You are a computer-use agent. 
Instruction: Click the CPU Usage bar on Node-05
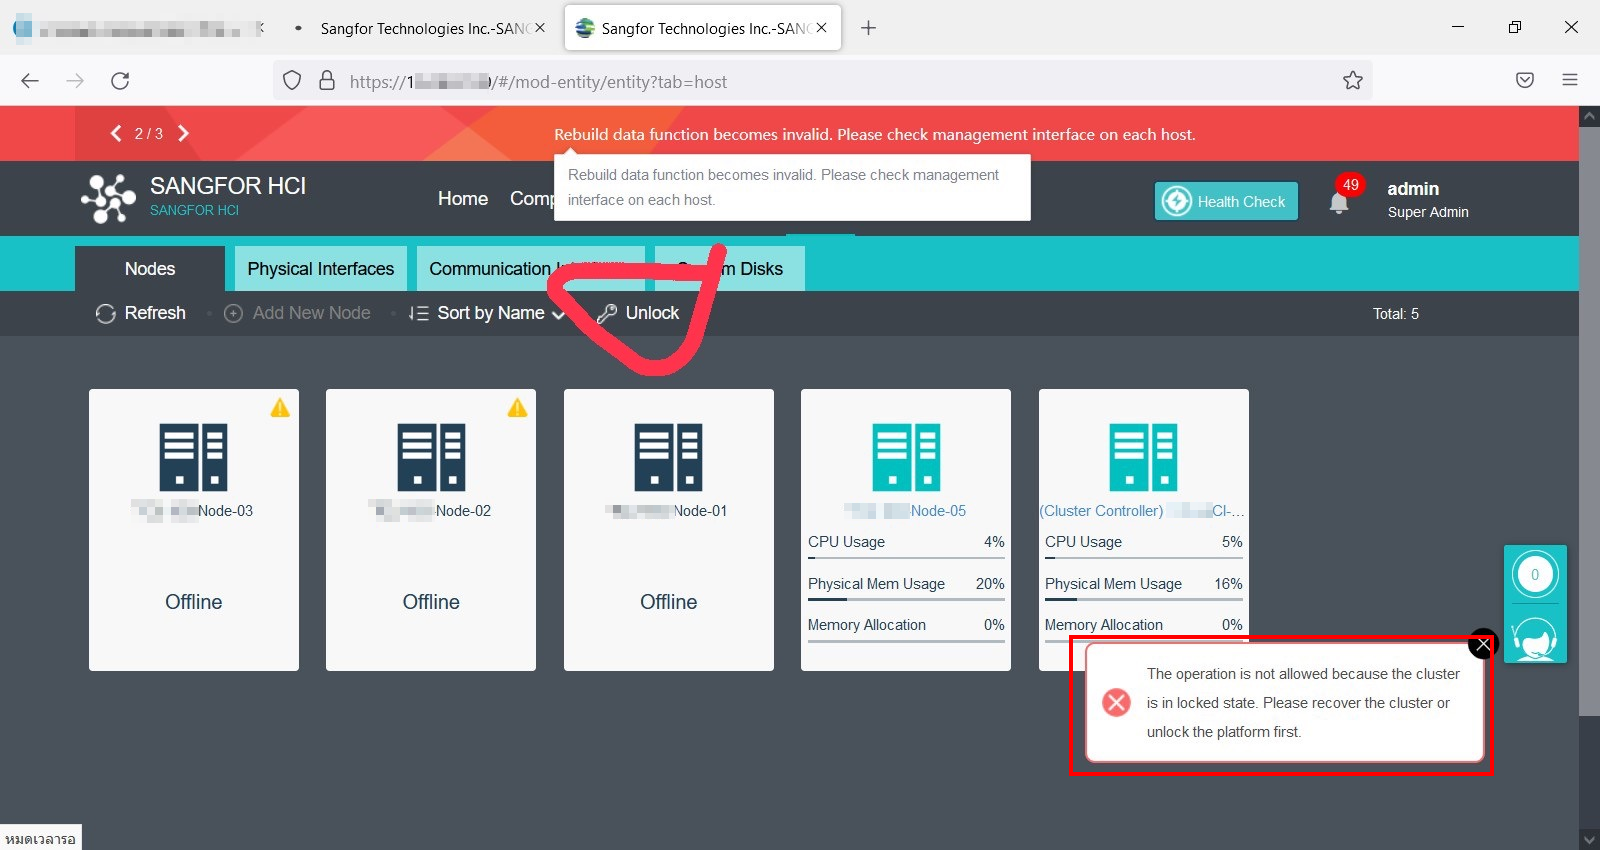[x=906, y=558]
